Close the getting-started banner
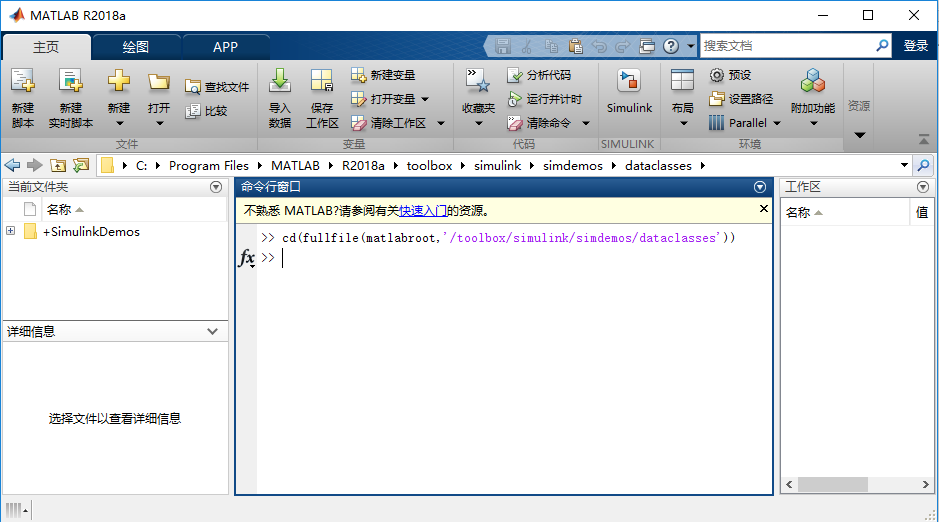Screen dimensions: 939x522 click(x=764, y=208)
